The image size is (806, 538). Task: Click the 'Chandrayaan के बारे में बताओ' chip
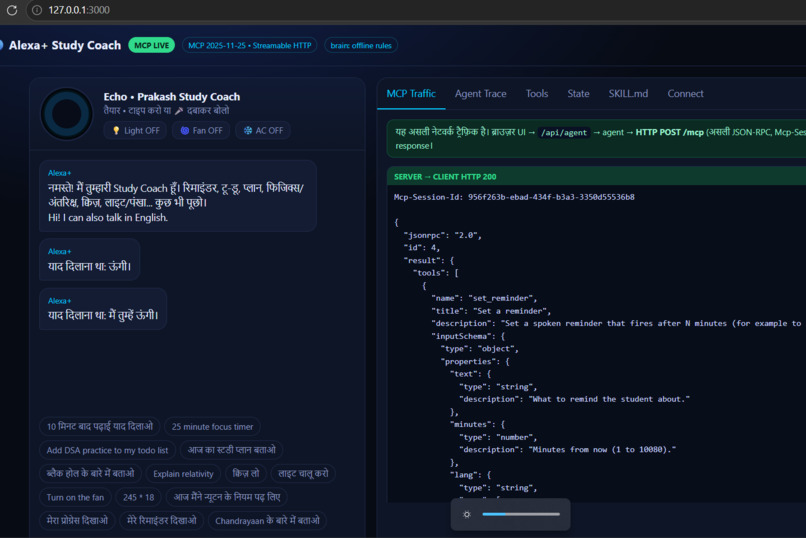[267, 521]
